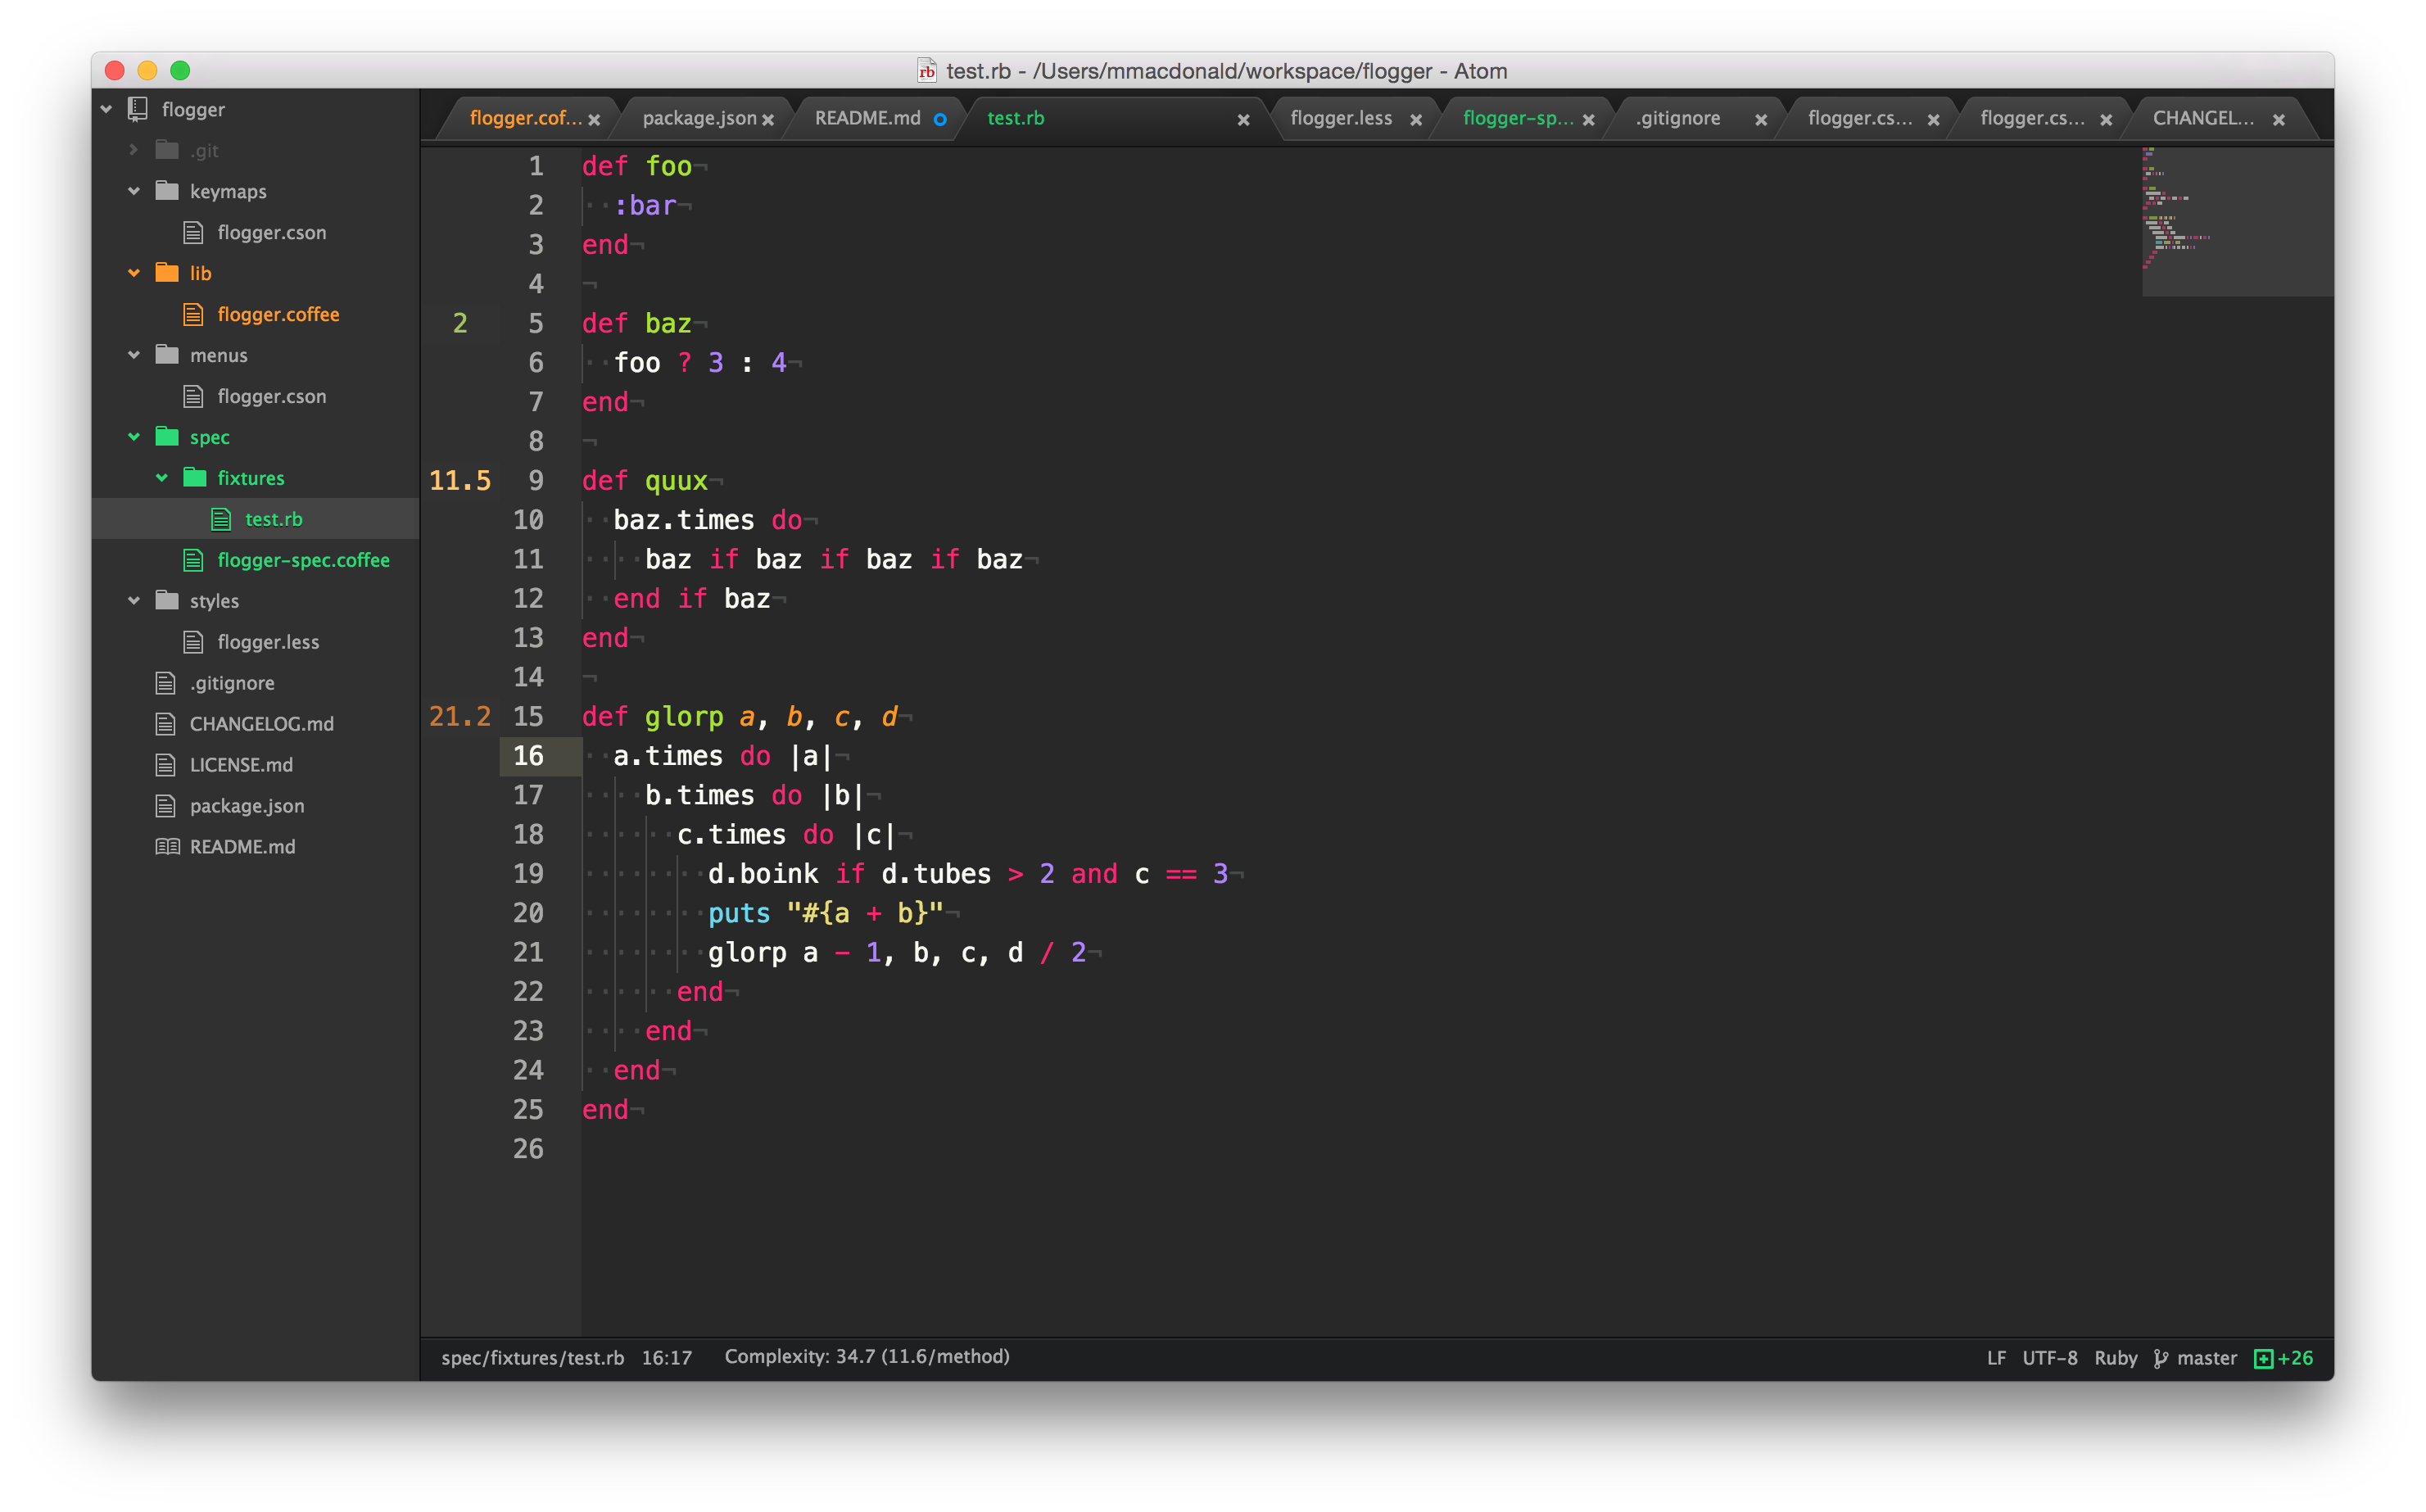Image resolution: width=2426 pixels, height=1512 pixels.
Task: Click the .git folder icon
Action: (167, 150)
